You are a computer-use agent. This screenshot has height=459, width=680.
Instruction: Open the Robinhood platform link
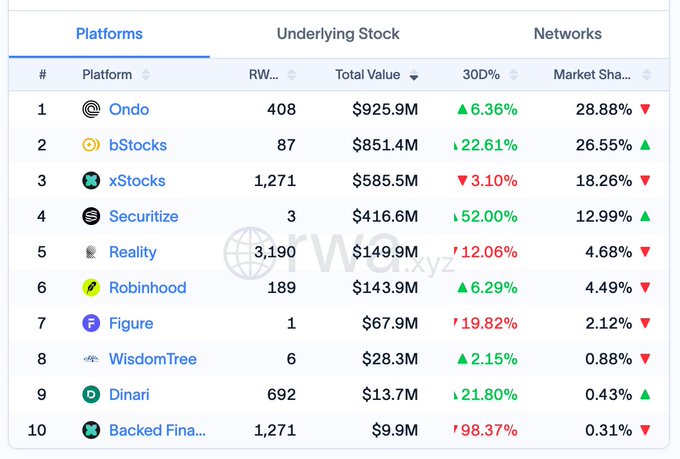click(147, 288)
